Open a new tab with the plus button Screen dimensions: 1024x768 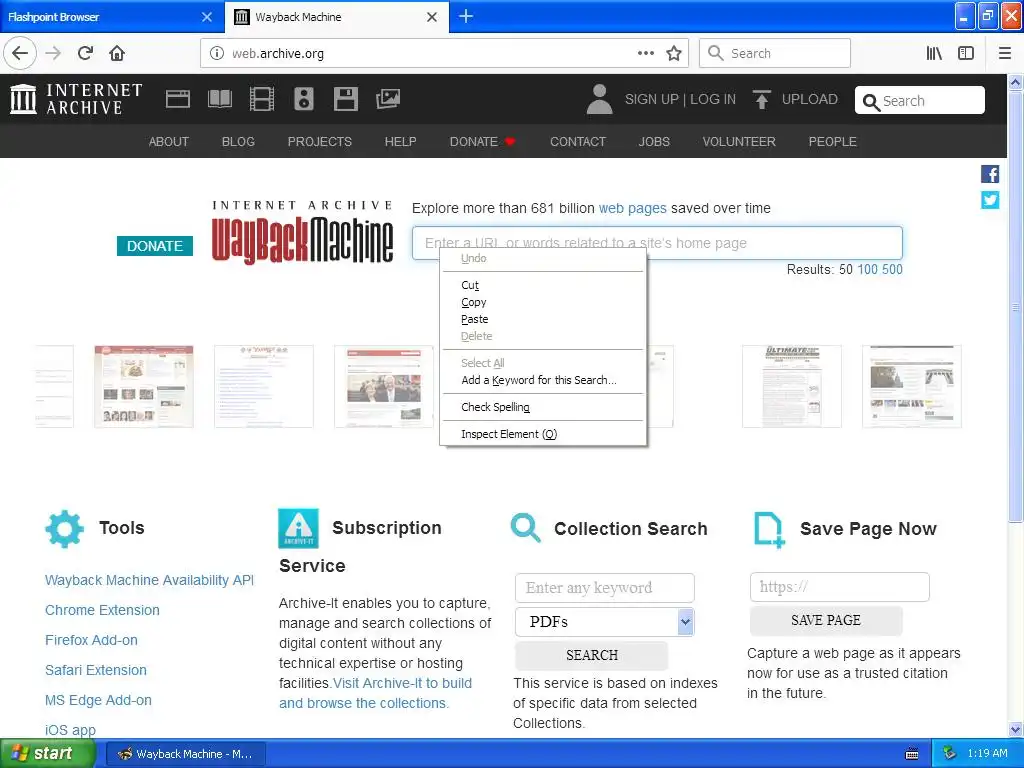466,17
